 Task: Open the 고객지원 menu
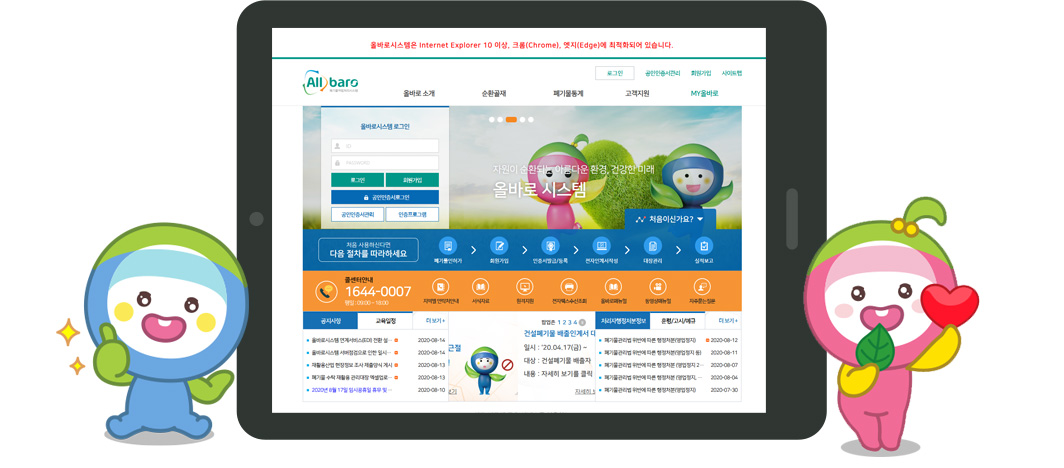pos(637,94)
